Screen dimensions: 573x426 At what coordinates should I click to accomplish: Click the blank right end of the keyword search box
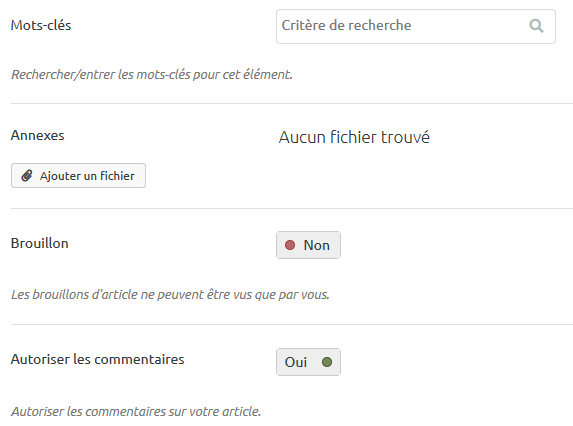(x=471, y=26)
